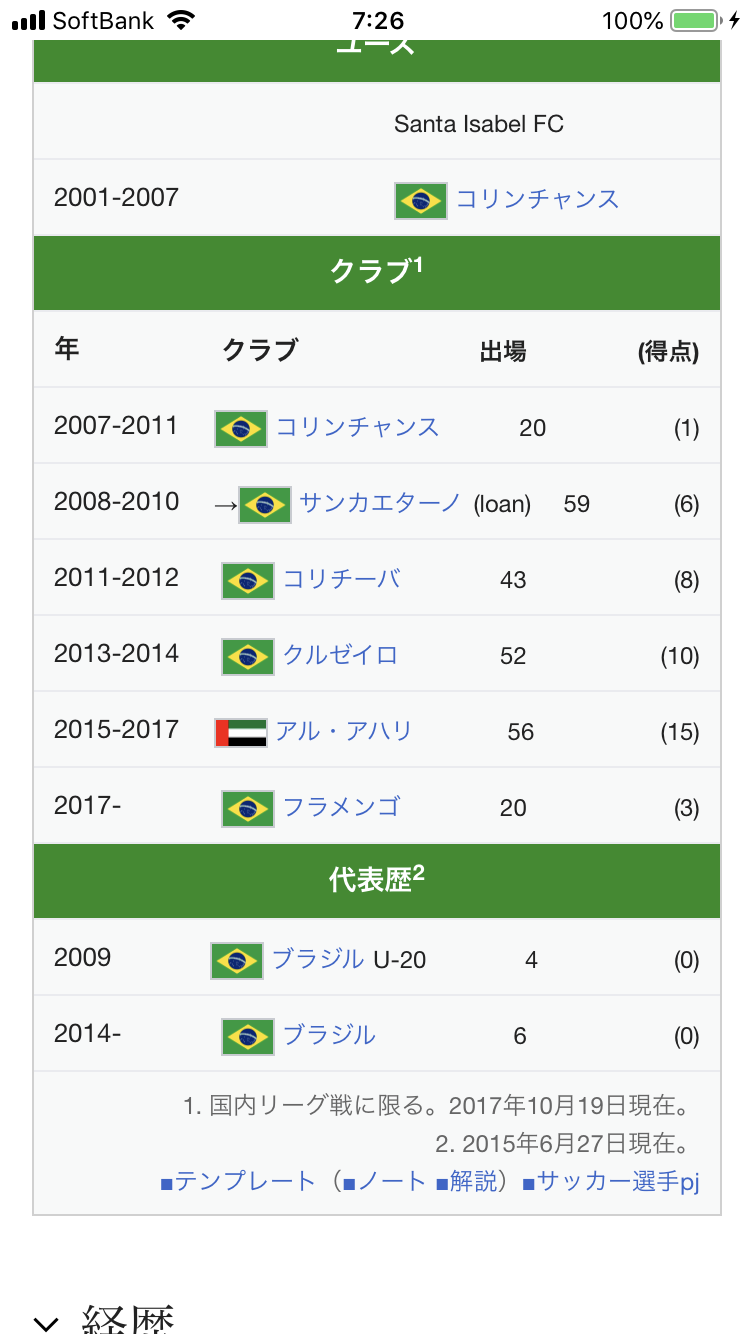The image size is (750, 1334).
Task: Open the ブラジル U-20 team link
Action: pos(318,959)
